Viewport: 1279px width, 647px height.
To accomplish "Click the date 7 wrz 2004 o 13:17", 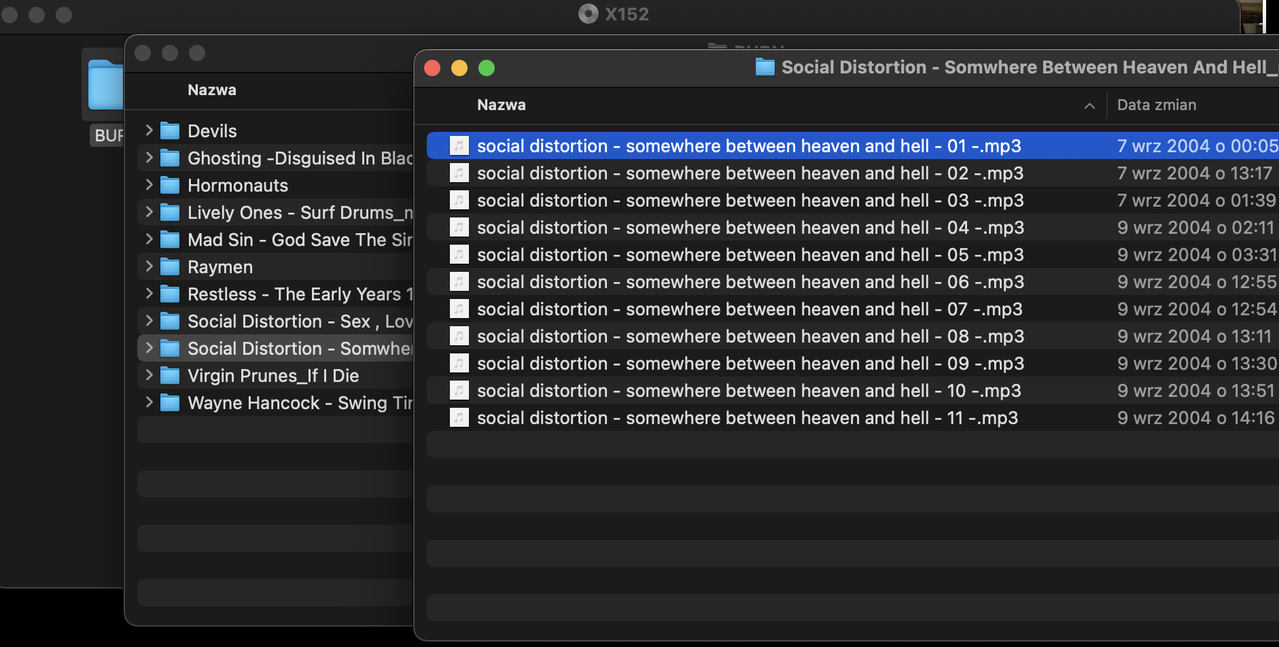I will (1195, 173).
